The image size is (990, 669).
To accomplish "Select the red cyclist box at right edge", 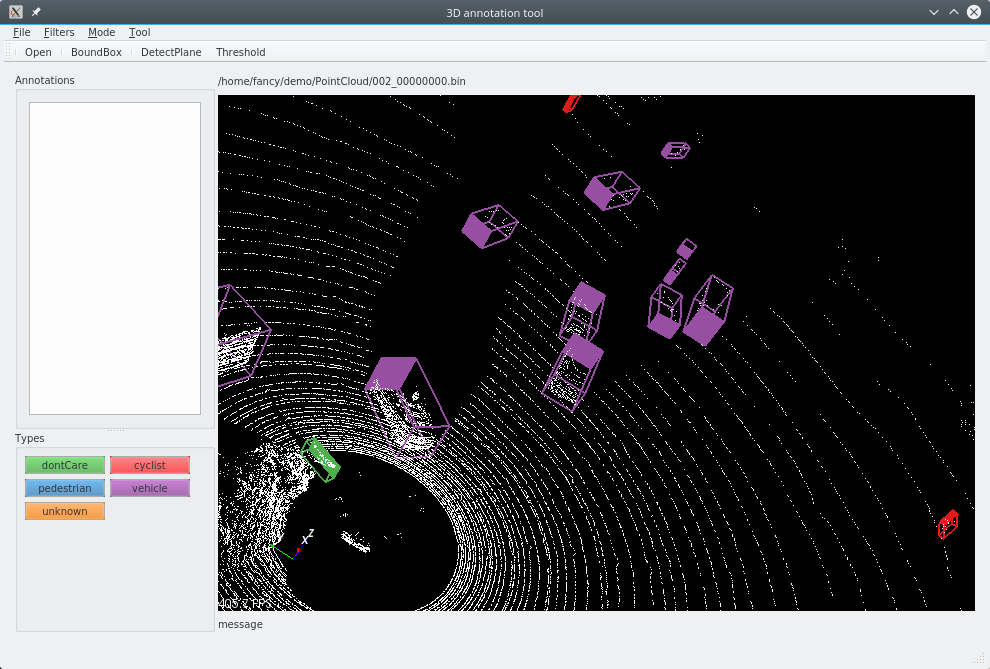I will point(948,524).
